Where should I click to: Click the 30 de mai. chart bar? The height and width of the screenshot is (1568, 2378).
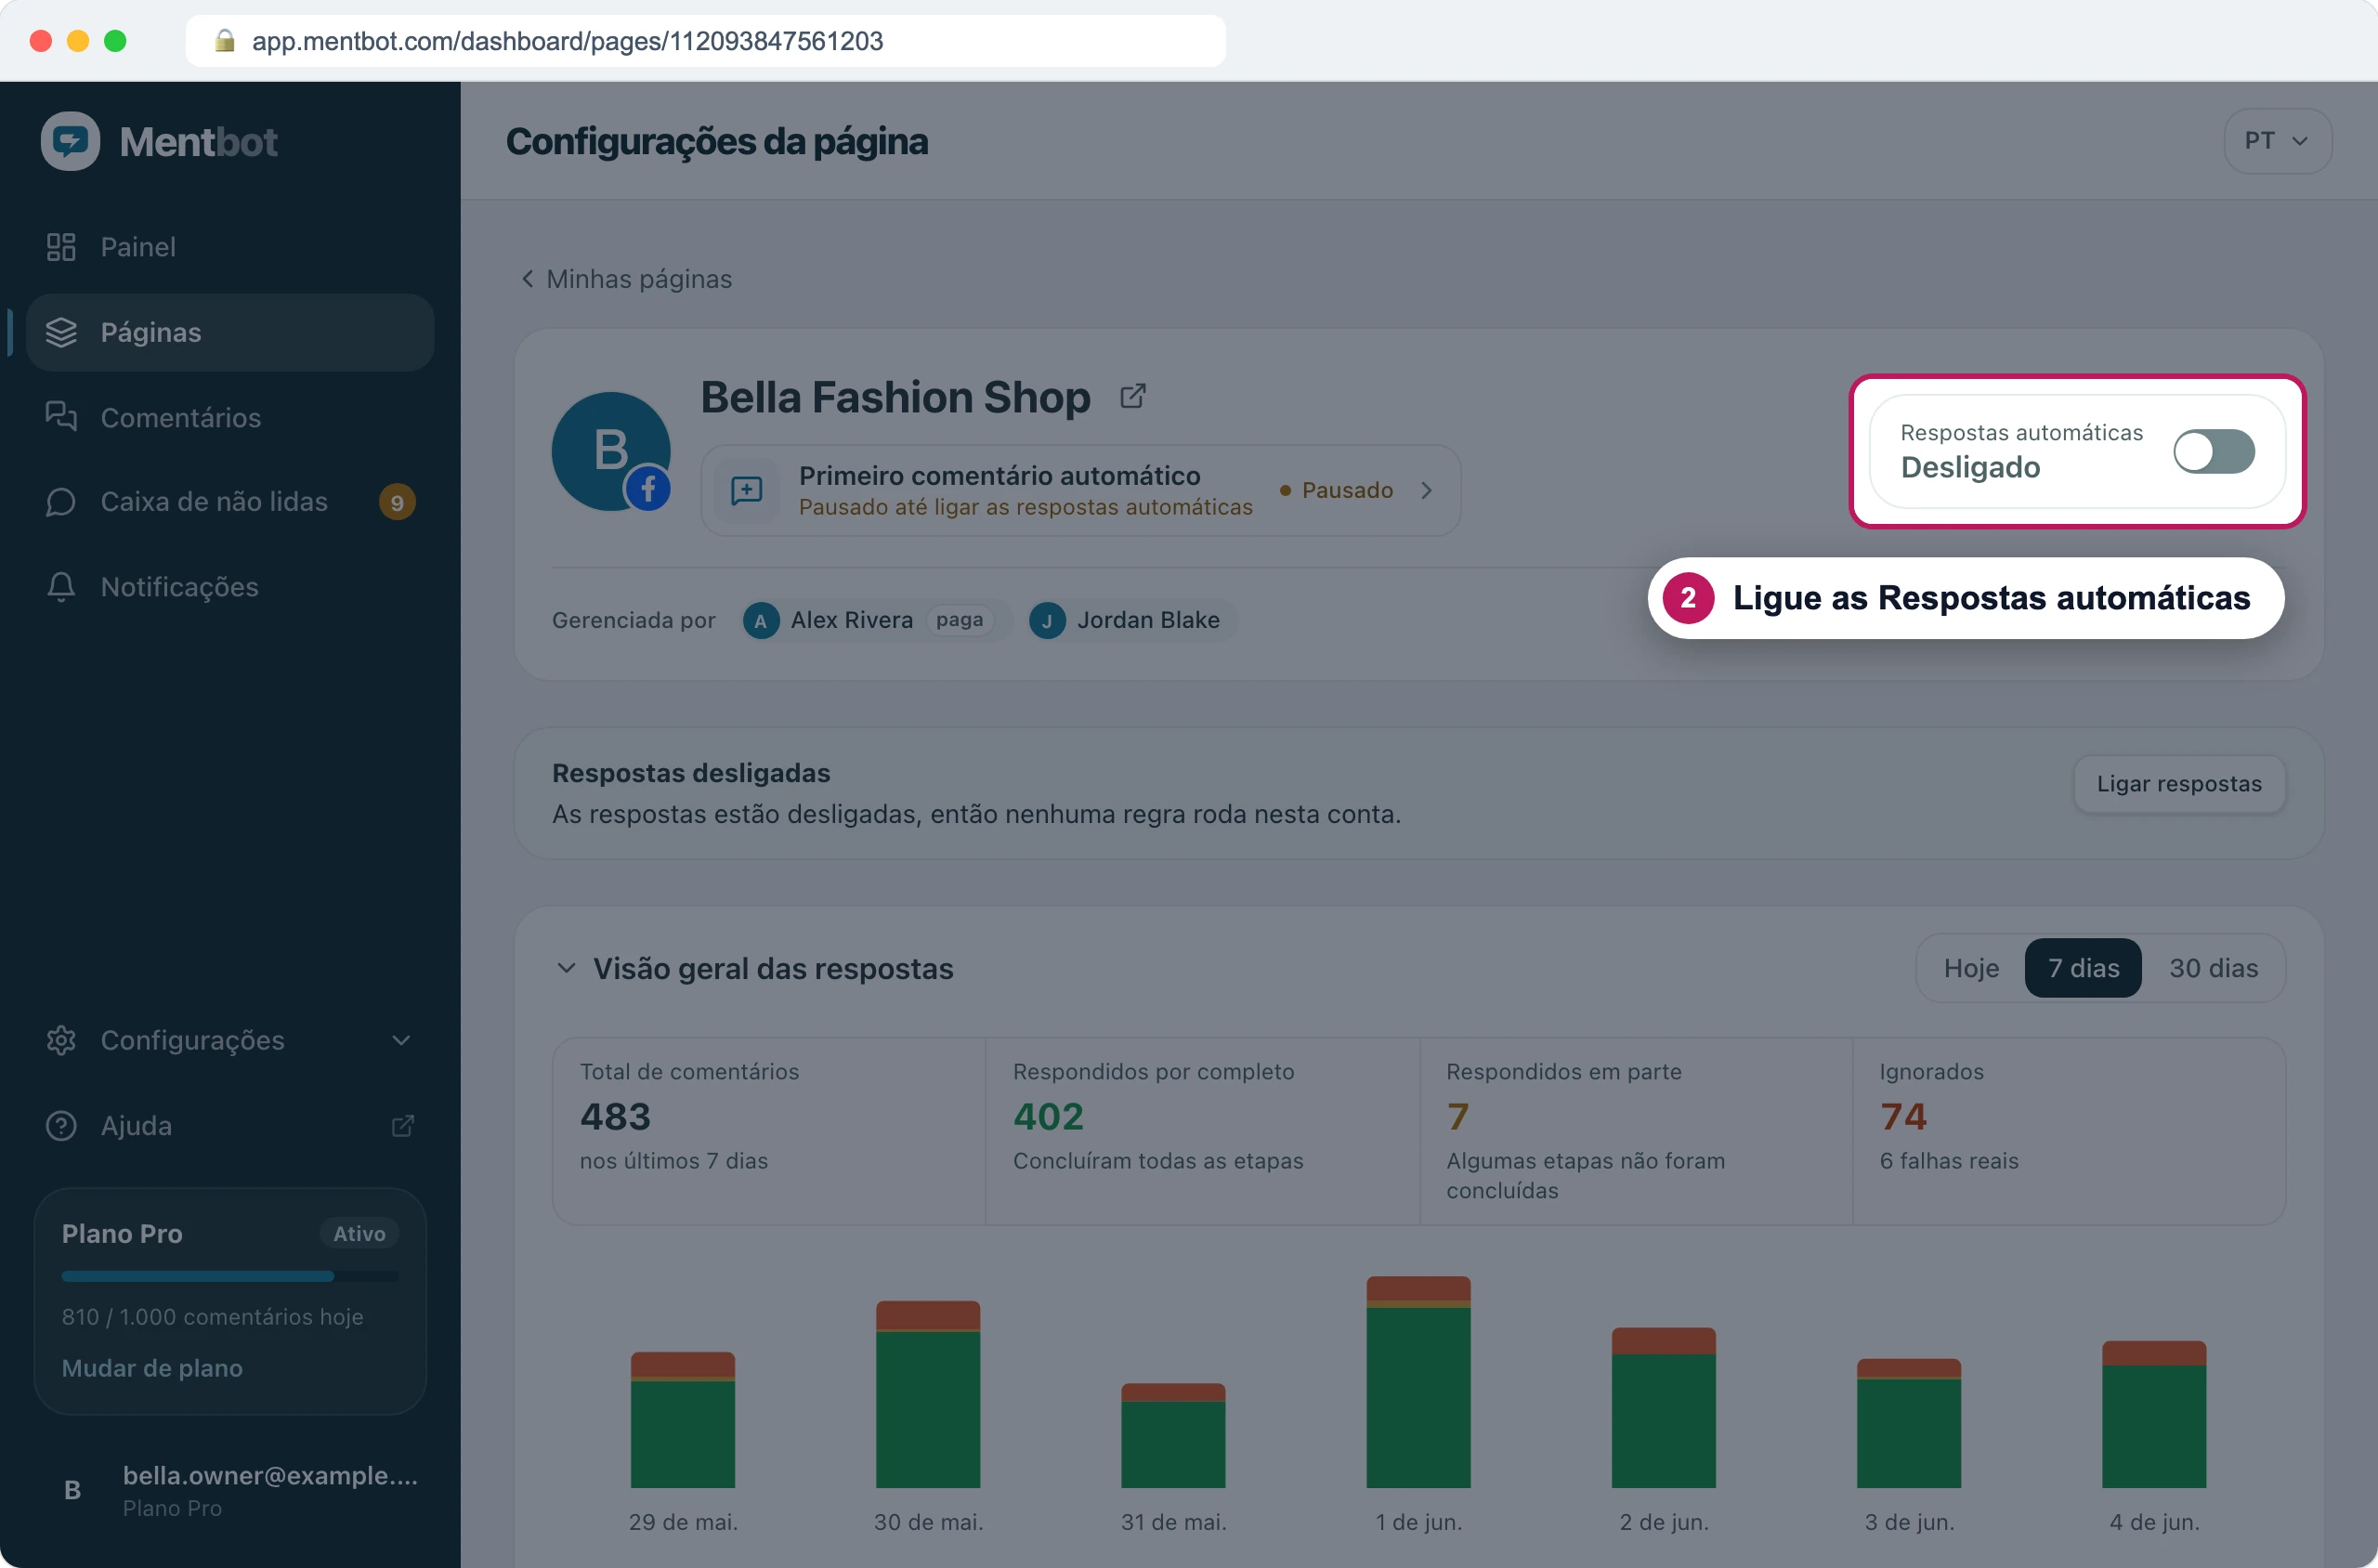[927, 1394]
